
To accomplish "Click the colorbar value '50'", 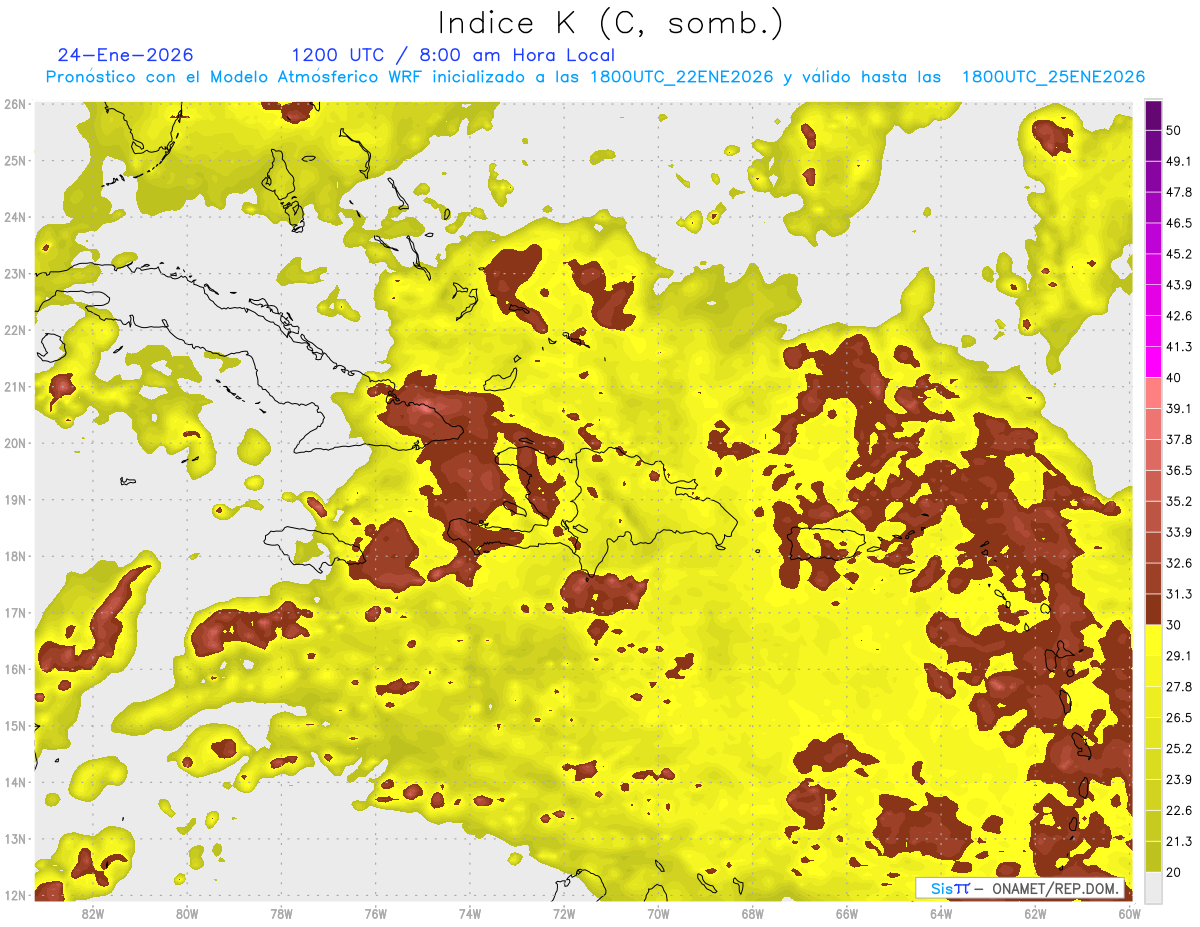I will (1174, 130).
